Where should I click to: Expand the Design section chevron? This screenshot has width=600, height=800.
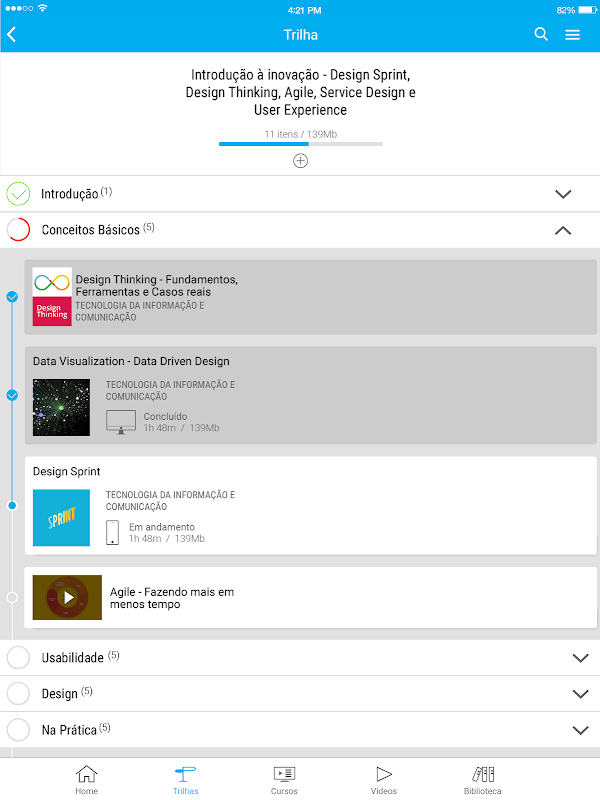pos(580,694)
